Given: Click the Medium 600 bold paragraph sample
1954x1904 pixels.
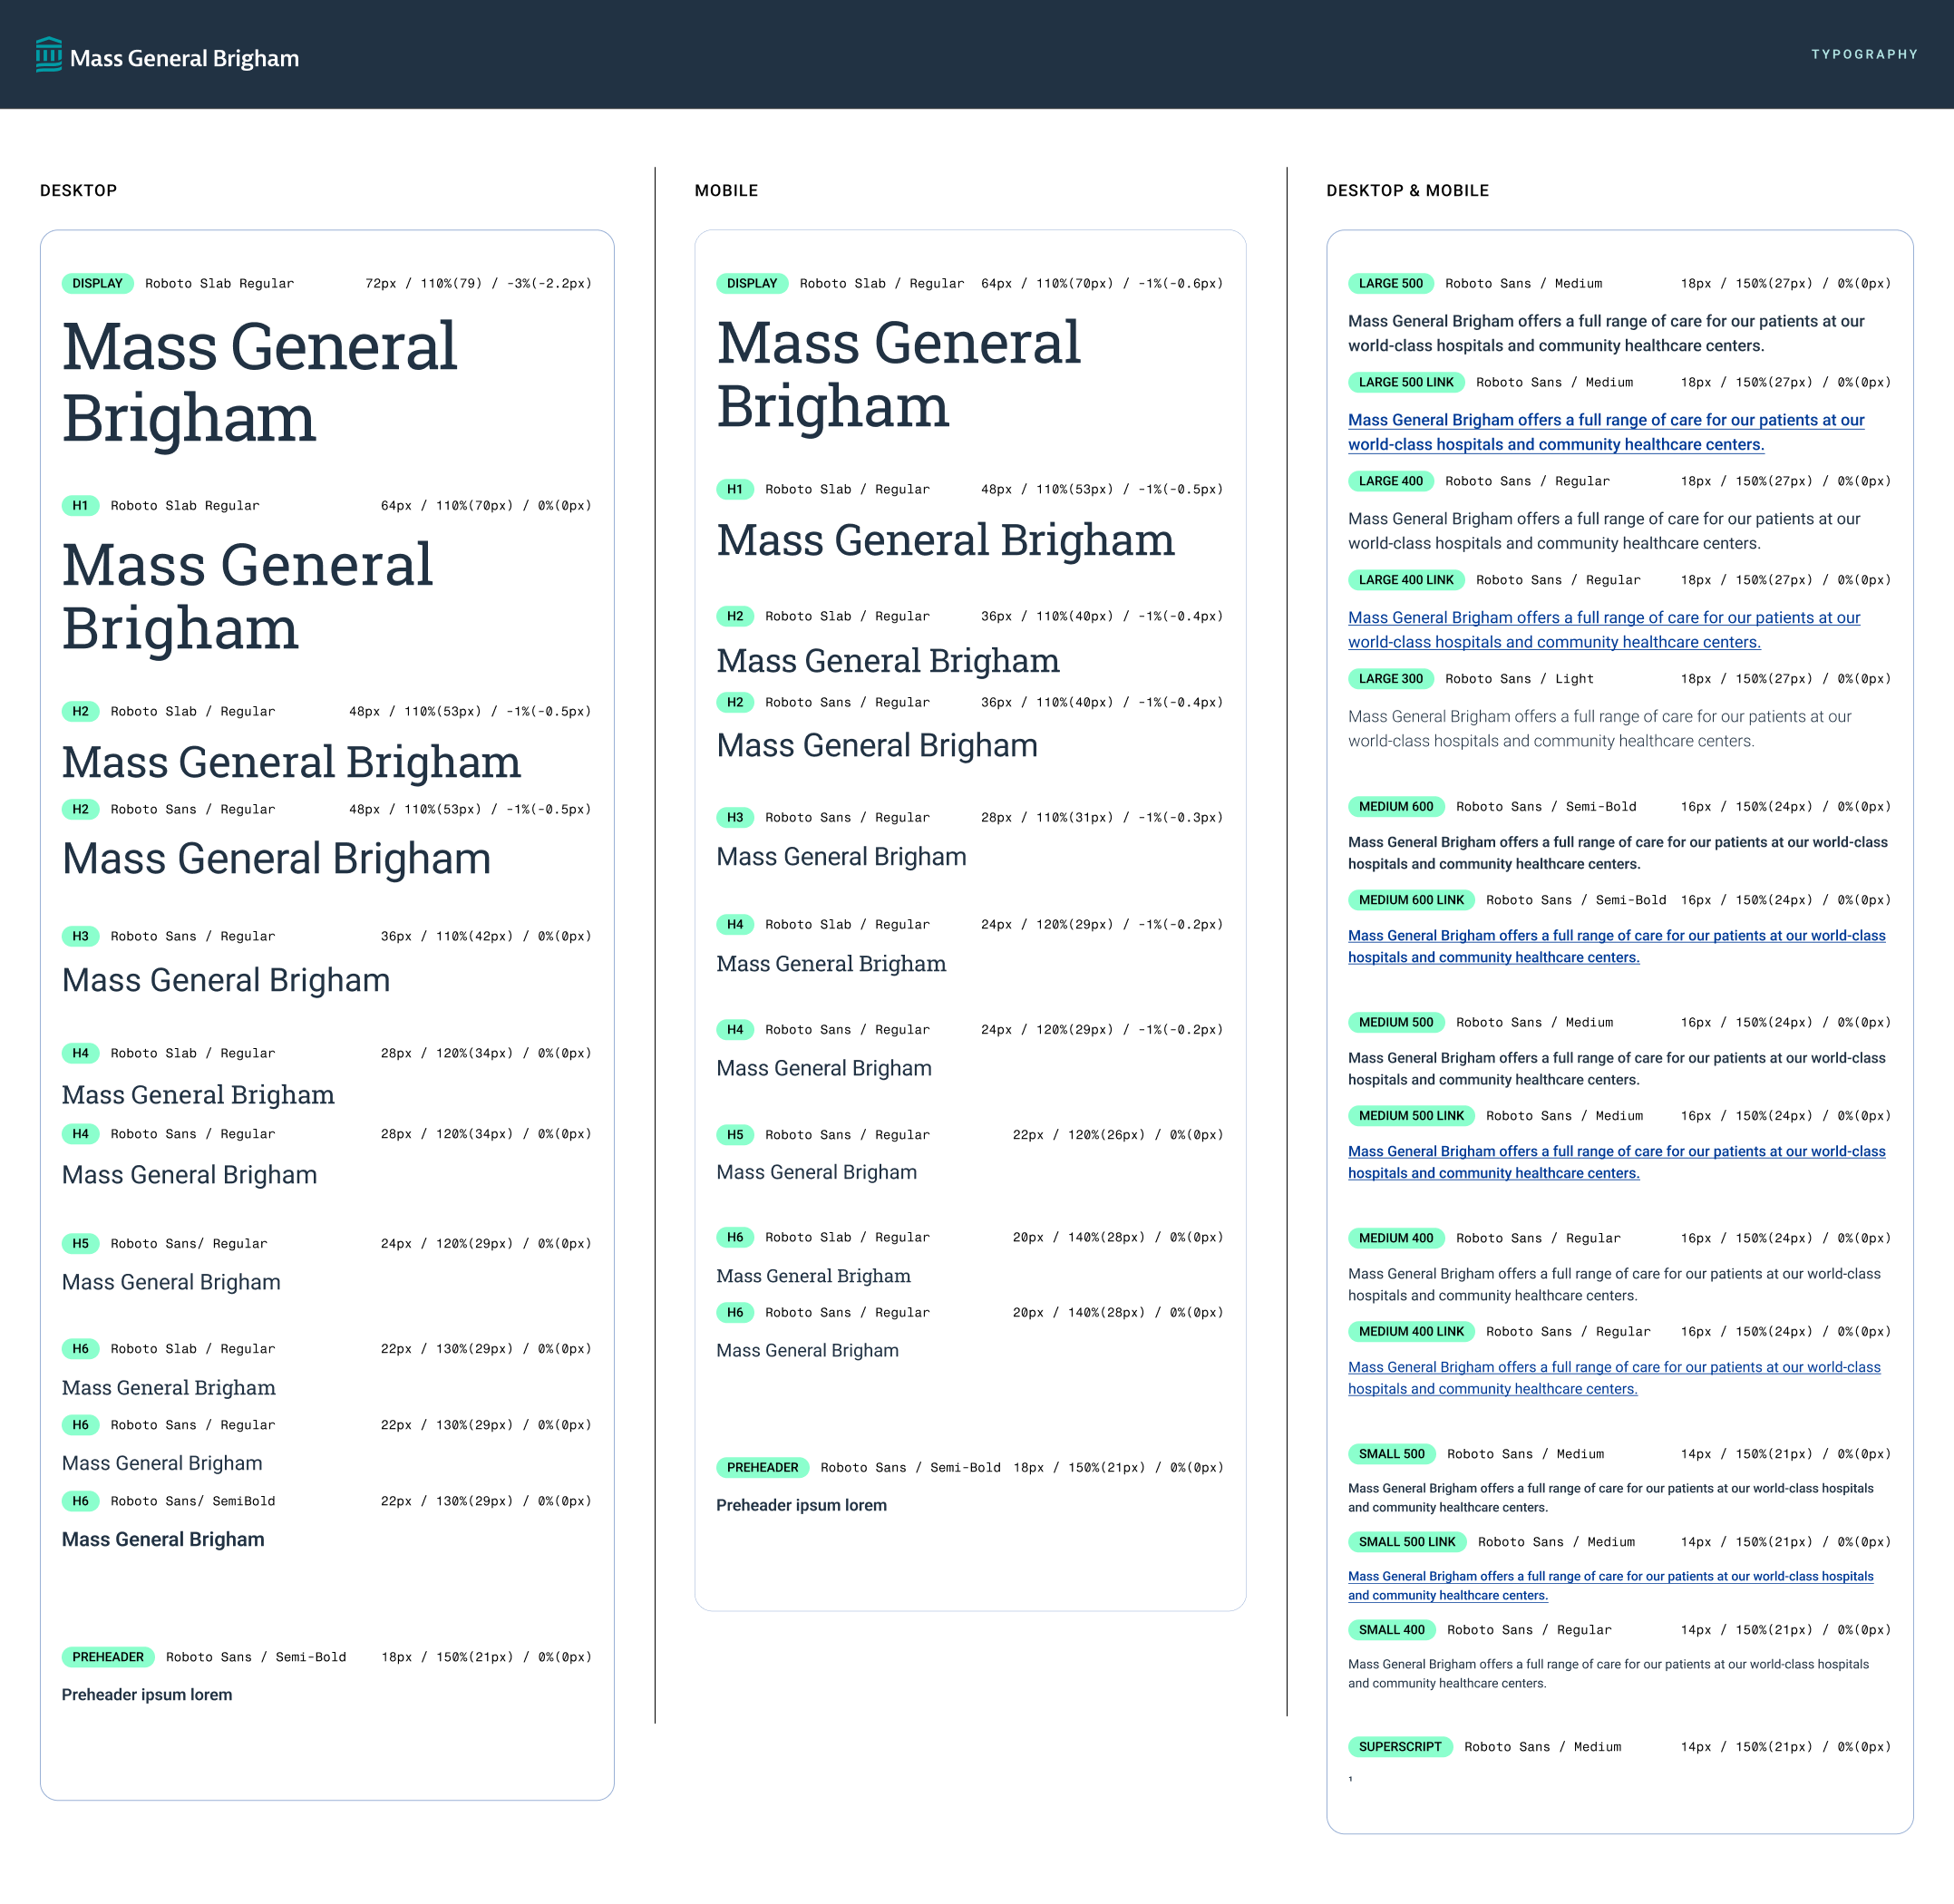Looking at the screenshot, I should 1618,853.
